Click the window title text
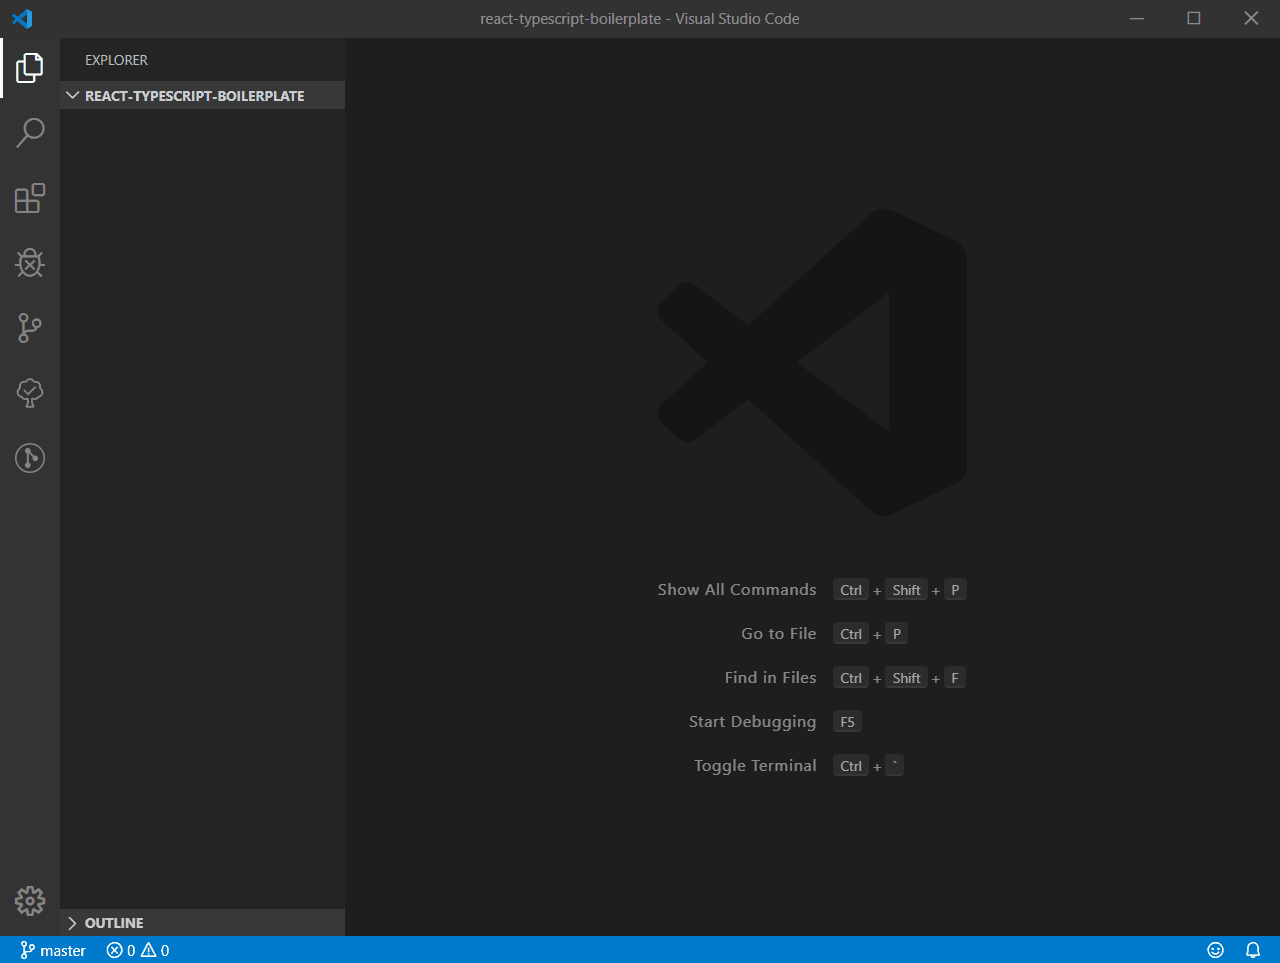 pos(640,19)
